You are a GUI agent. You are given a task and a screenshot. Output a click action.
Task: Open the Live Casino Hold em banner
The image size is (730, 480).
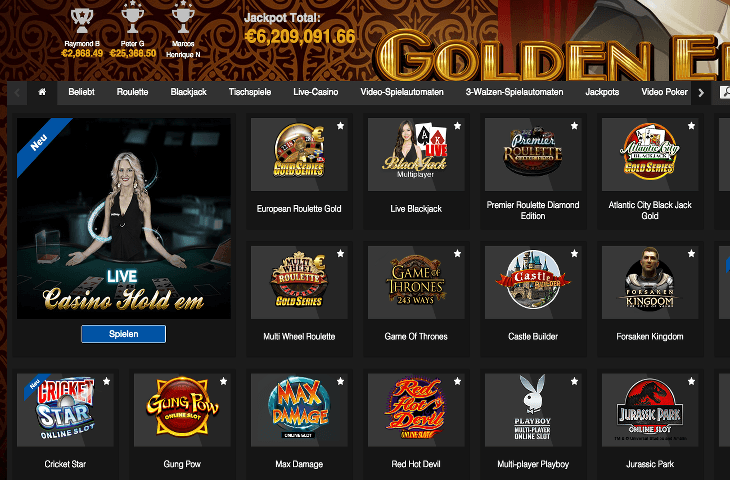[124, 218]
